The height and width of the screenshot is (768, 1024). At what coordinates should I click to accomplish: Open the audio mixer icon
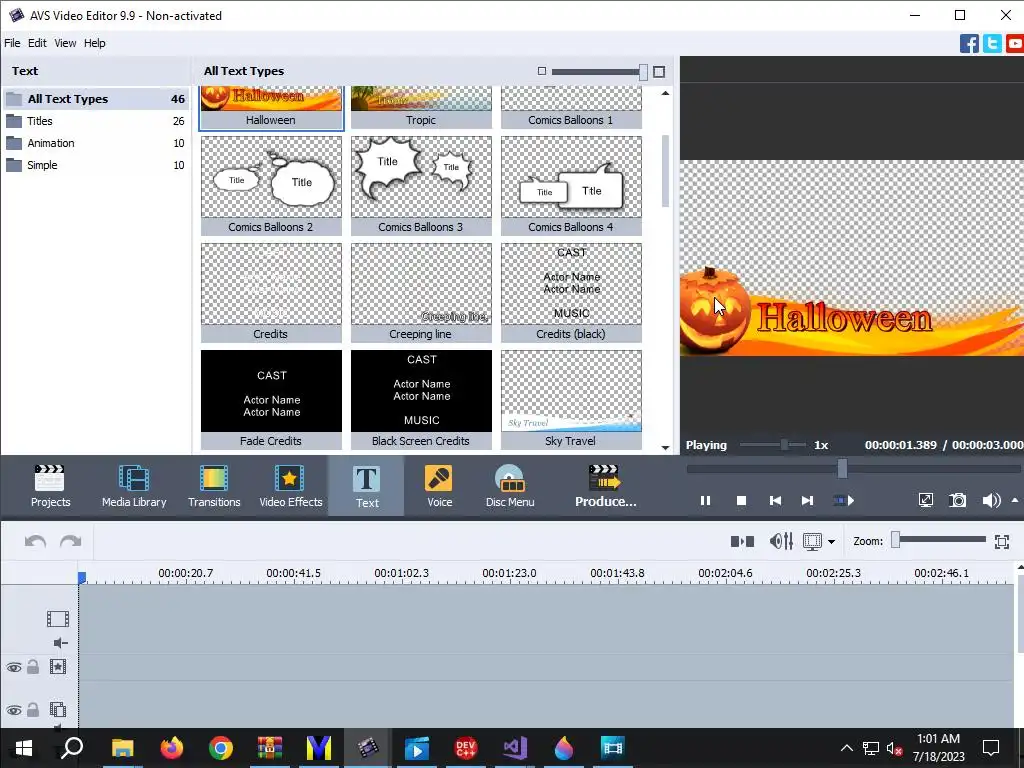pos(781,541)
